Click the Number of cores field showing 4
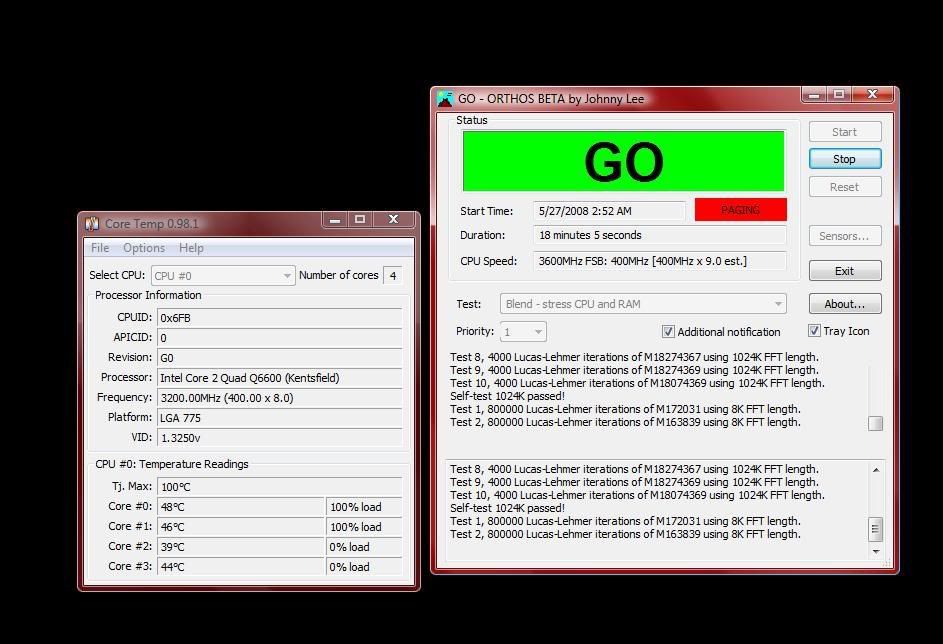 pyautogui.click(x=393, y=275)
